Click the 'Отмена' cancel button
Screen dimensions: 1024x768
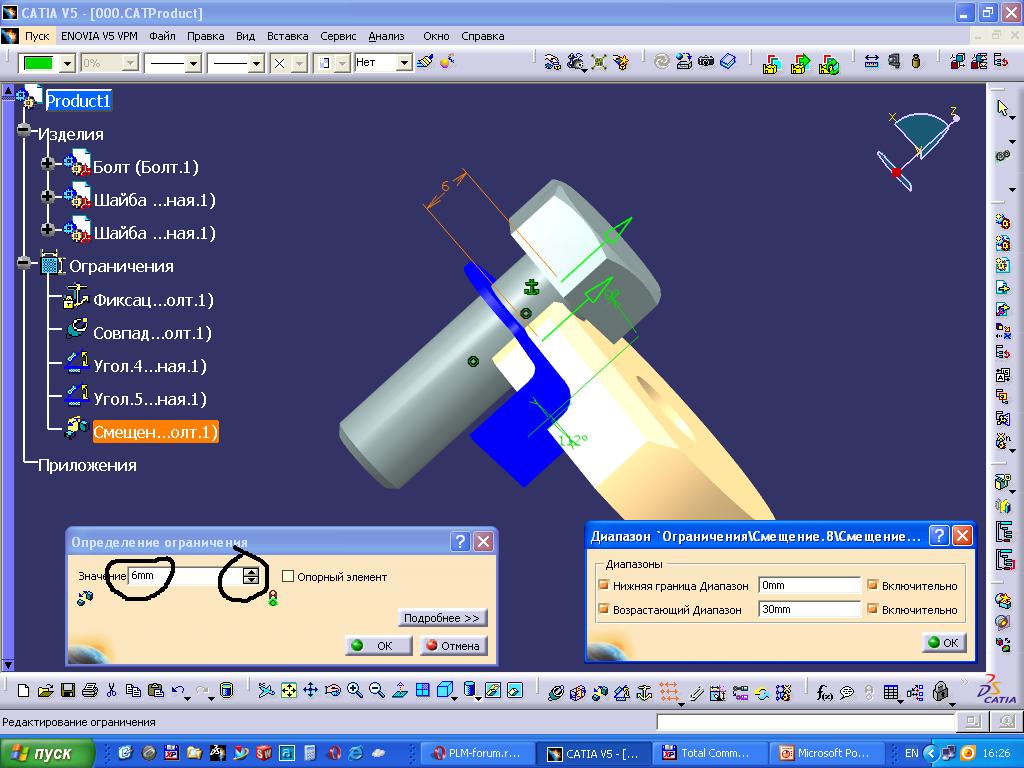454,645
